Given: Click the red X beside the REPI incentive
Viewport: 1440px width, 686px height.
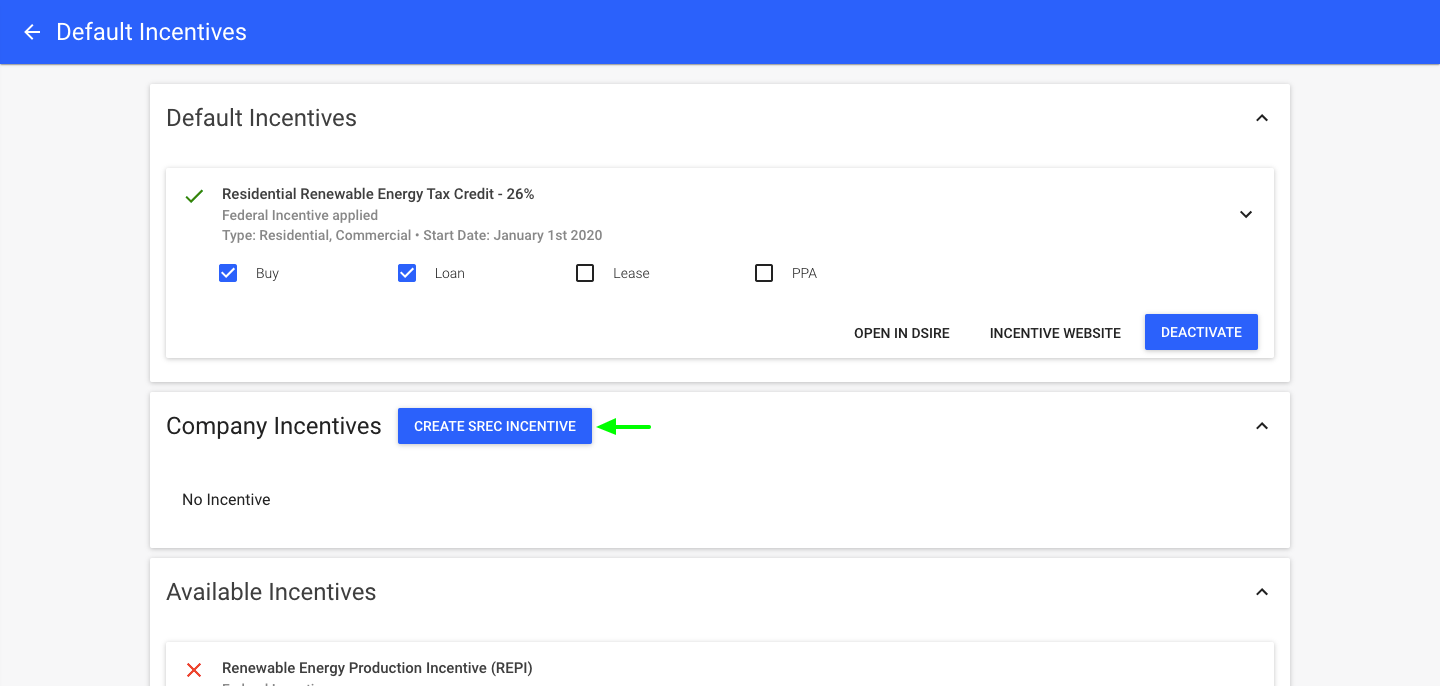Looking at the screenshot, I should 193,669.
